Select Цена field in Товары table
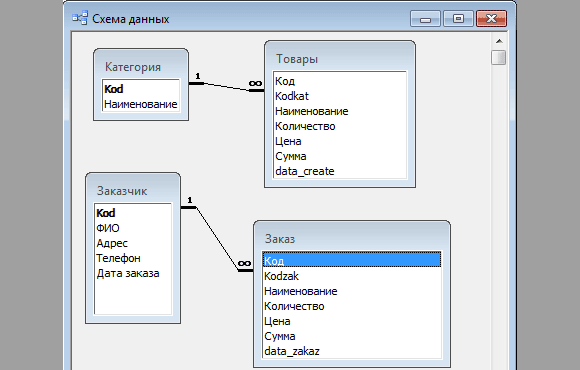Screen dimensions: 580x370 [340, 141]
